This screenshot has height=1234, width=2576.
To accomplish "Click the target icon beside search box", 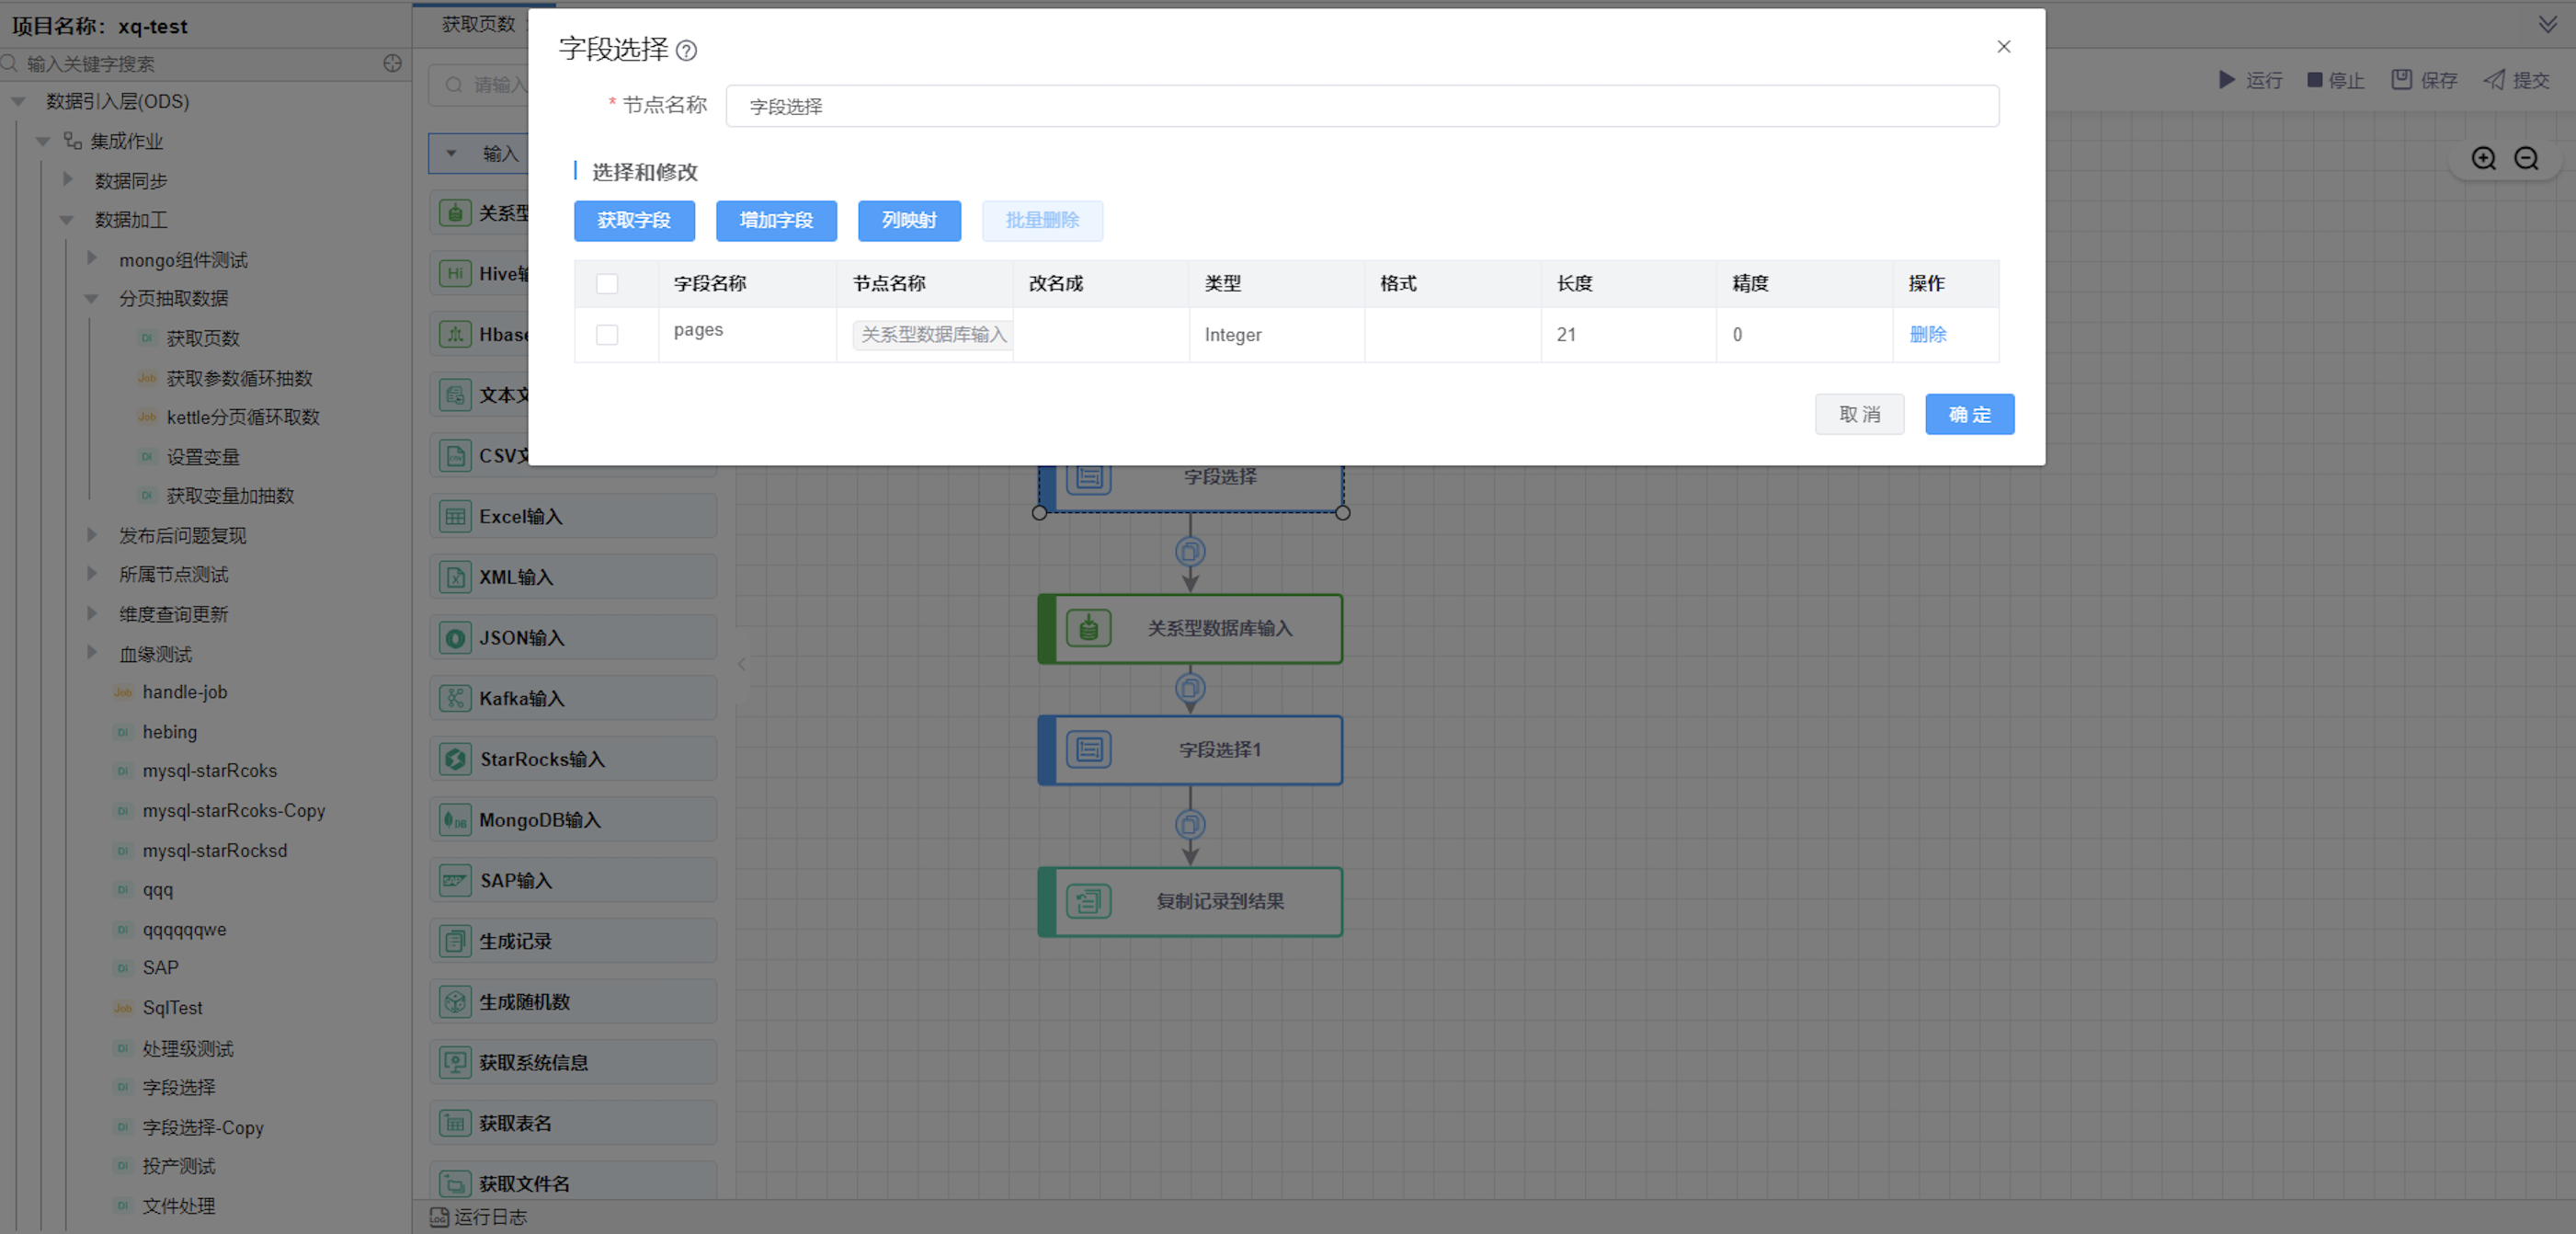I will (x=392, y=64).
